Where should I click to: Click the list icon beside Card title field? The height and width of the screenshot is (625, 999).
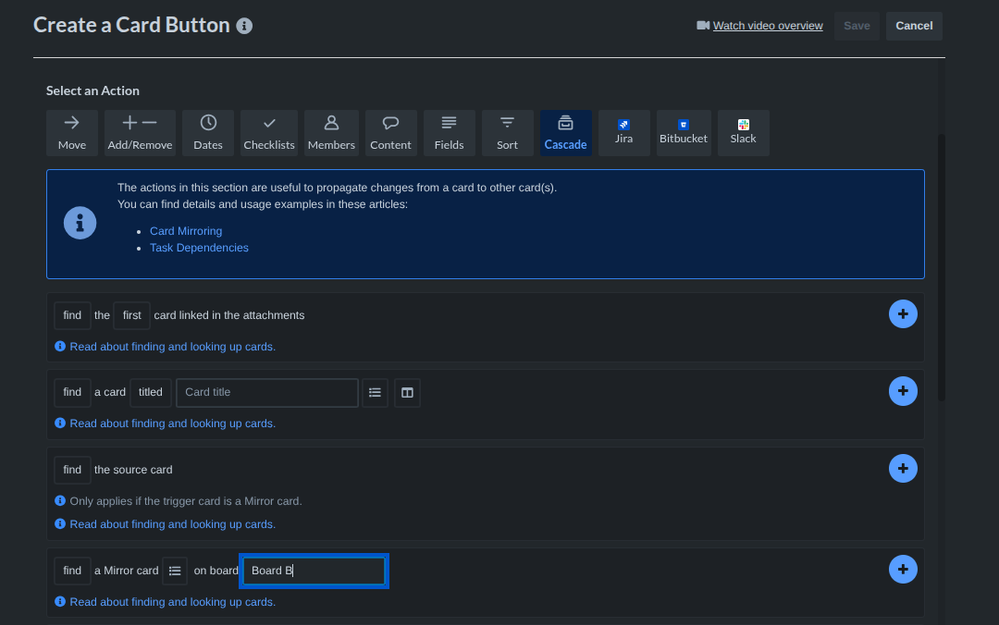click(375, 392)
